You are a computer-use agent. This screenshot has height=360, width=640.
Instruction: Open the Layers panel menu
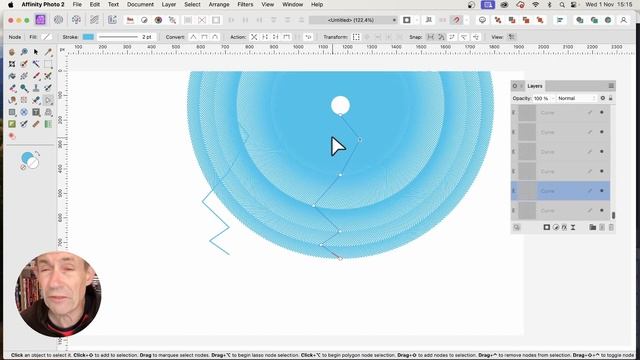pos(611,86)
